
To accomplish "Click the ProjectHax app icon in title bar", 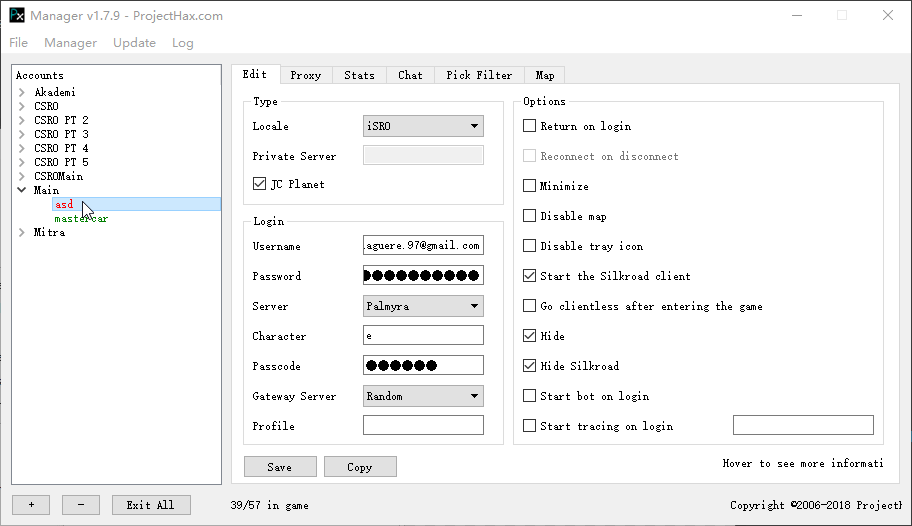I will tap(16, 16).
